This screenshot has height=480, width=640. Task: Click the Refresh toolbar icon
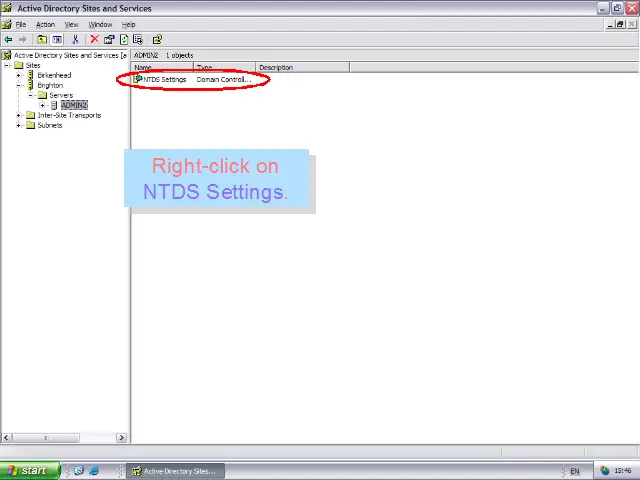(x=124, y=40)
